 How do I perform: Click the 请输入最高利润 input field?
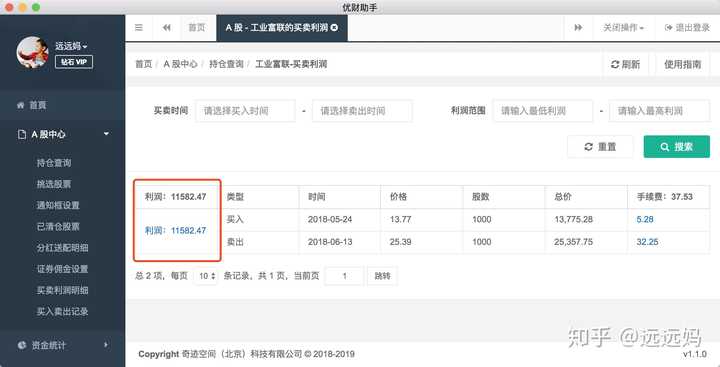(x=659, y=111)
